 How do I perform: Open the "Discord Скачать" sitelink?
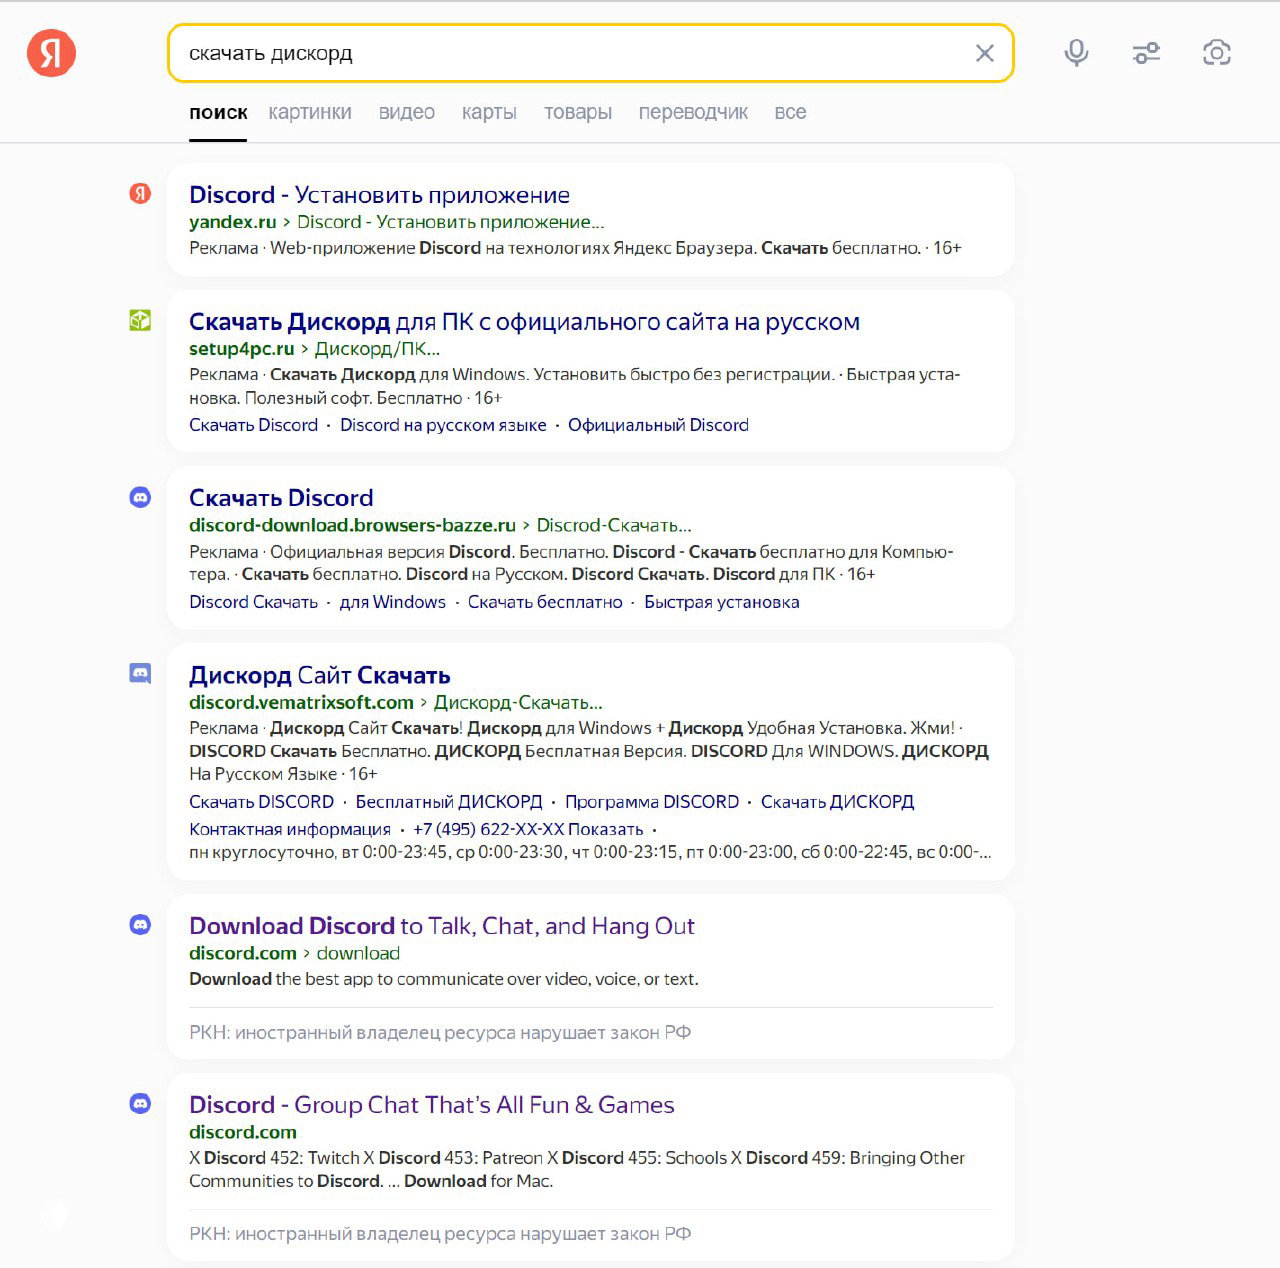pos(253,602)
